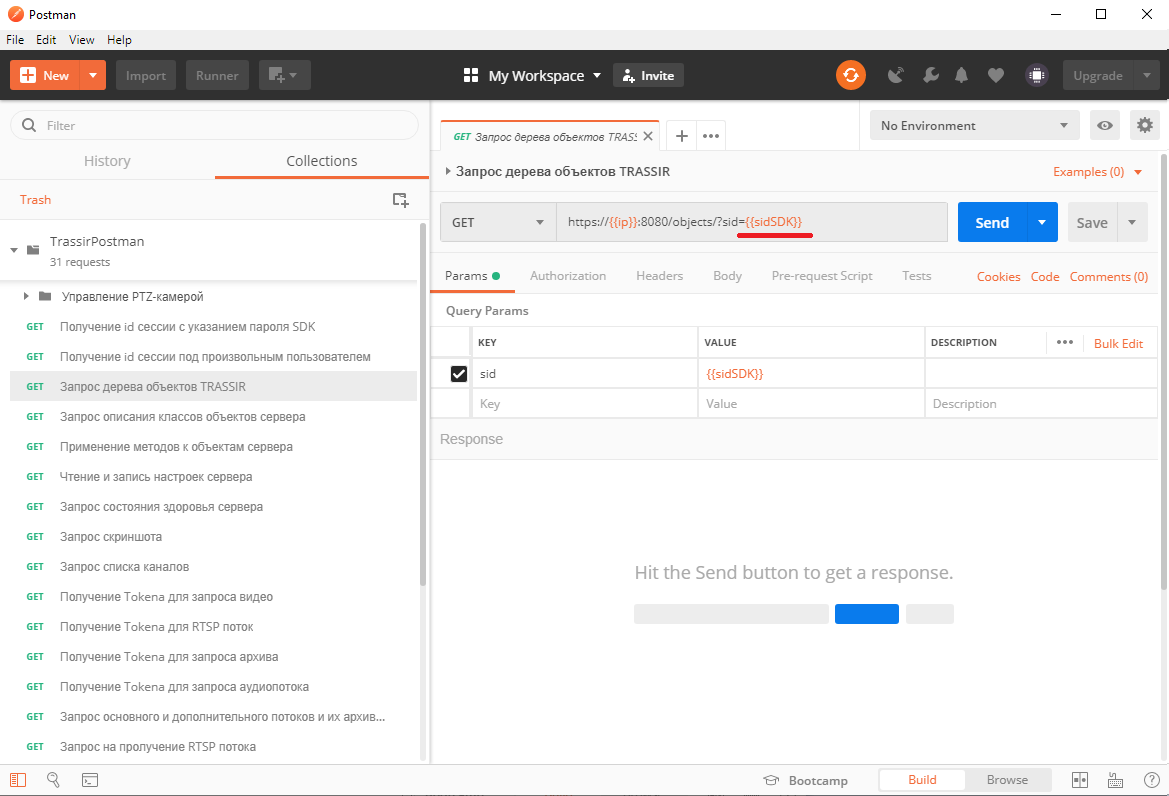Open the help question mark icon
The width and height of the screenshot is (1169, 796).
tap(1151, 780)
